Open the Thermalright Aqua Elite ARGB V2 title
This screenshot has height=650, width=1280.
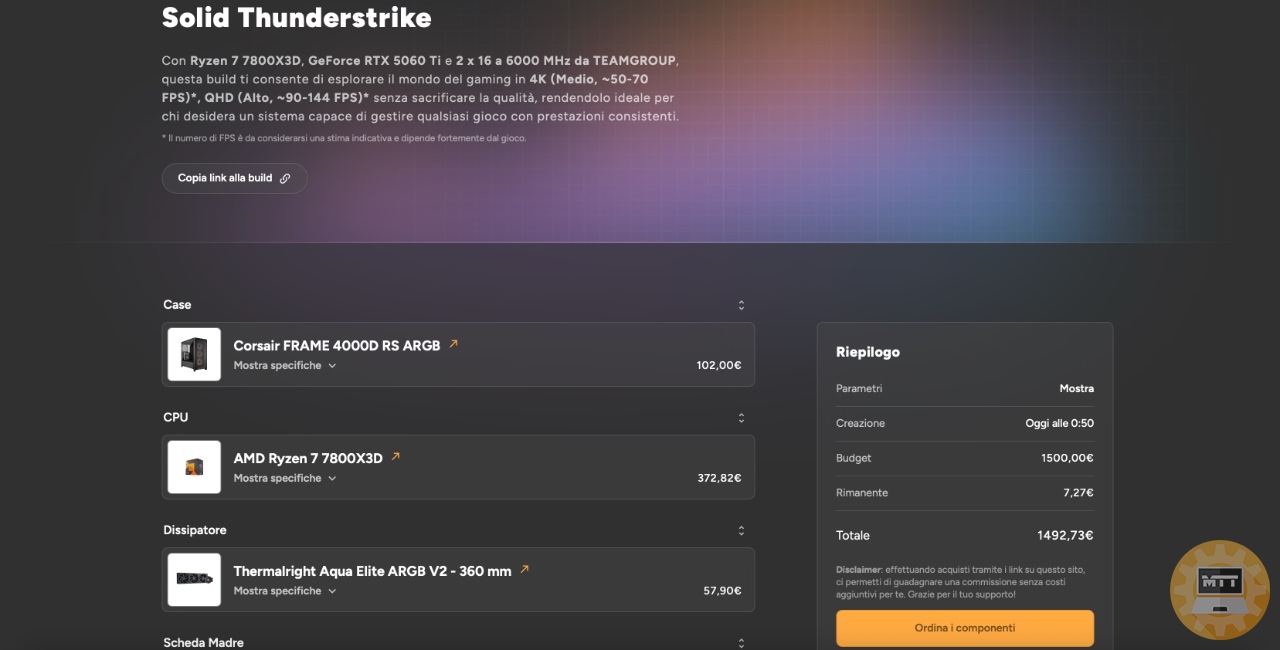pos(372,572)
